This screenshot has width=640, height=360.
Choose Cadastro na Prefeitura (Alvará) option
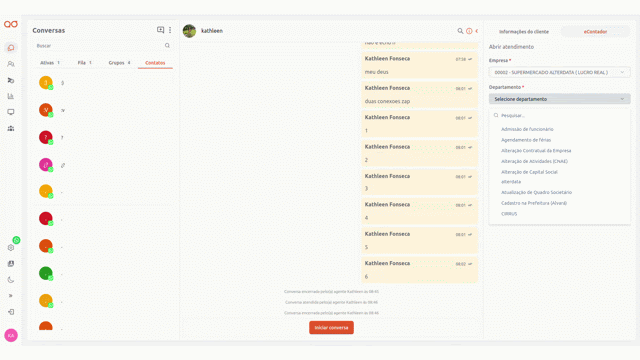point(534,203)
